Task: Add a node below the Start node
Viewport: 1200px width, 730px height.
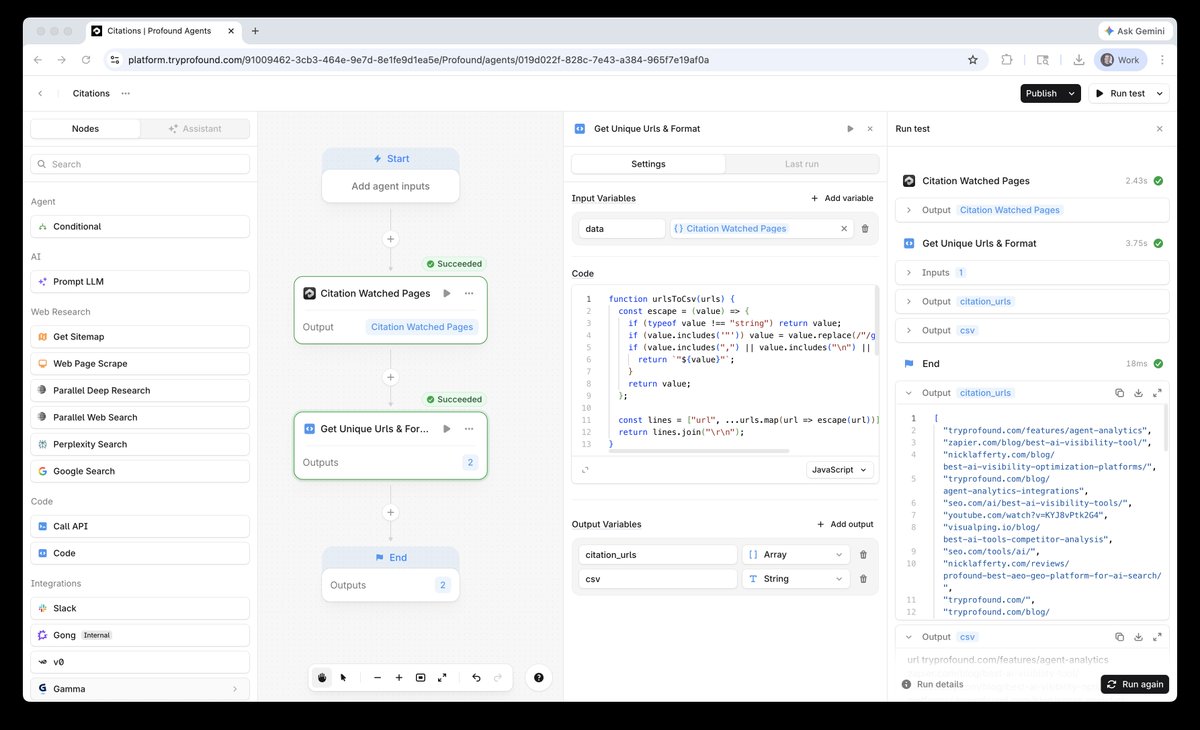Action: tap(390, 239)
